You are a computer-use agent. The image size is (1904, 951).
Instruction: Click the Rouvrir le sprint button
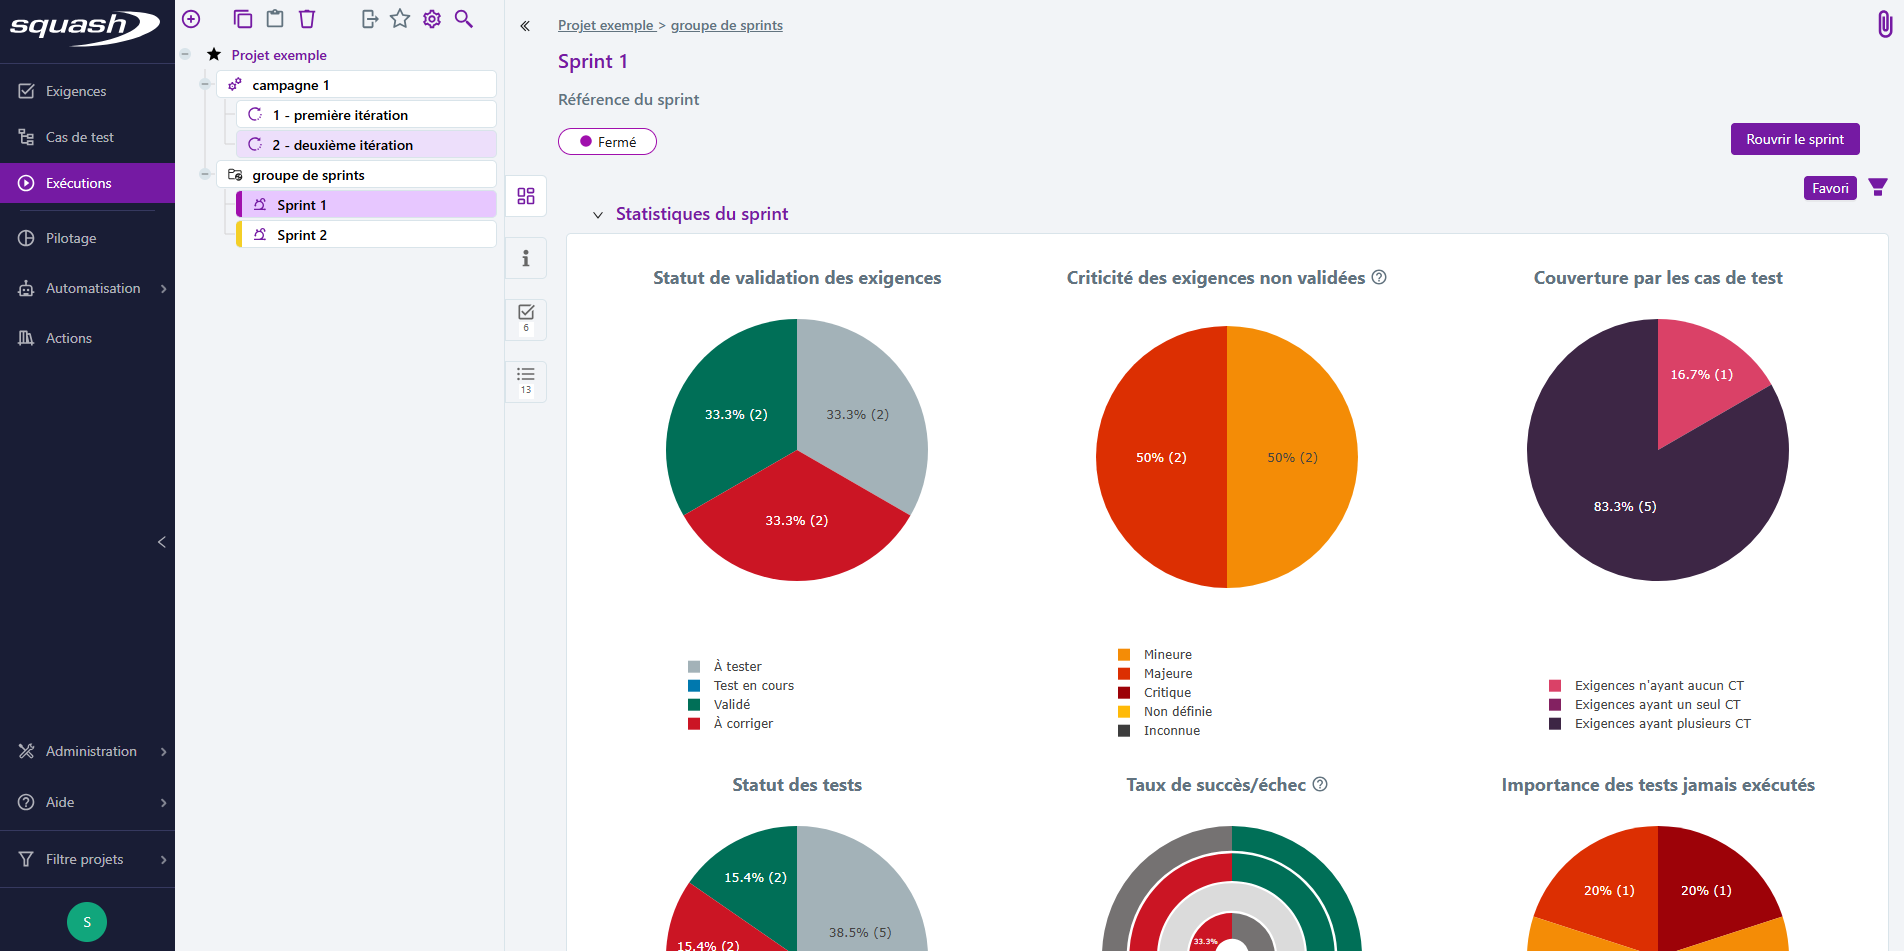tap(1794, 139)
